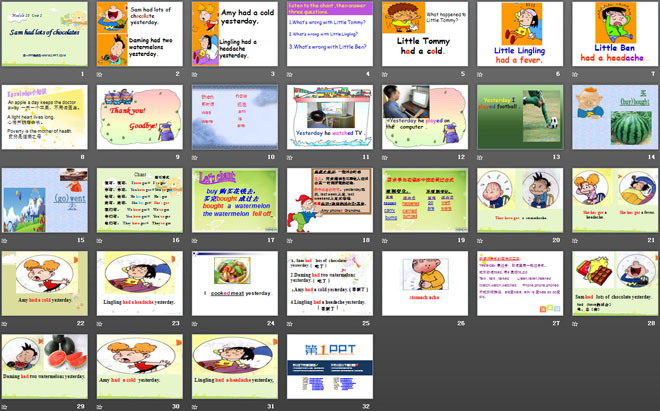Click the animation star under slide 29

(x=5, y=407)
